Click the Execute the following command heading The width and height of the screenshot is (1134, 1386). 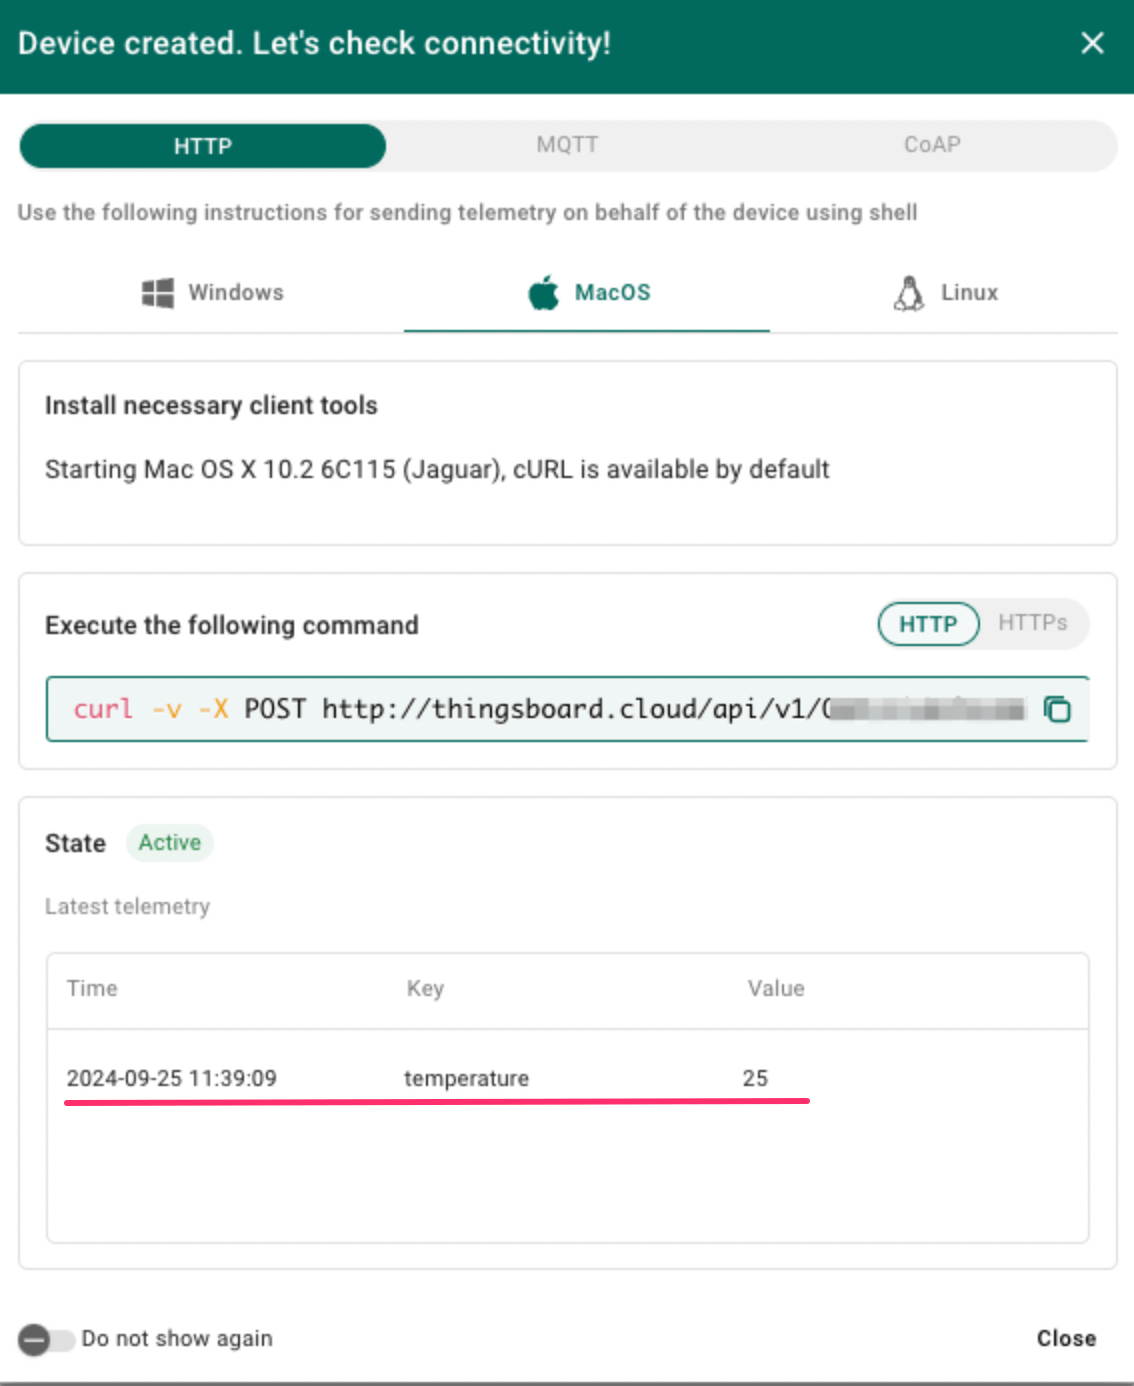232,625
